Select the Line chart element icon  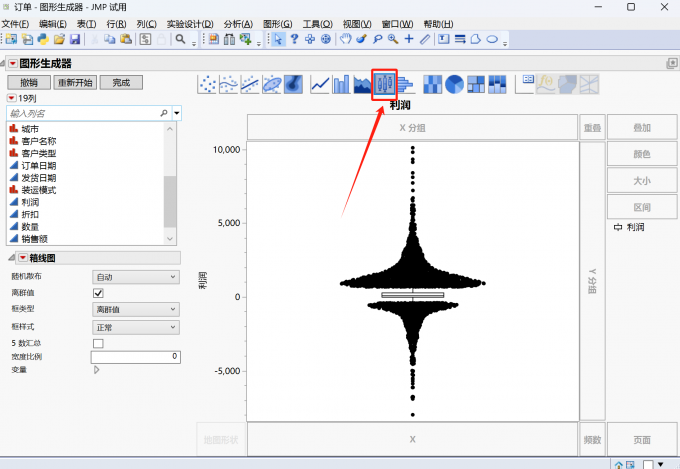(x=320, y=84)
